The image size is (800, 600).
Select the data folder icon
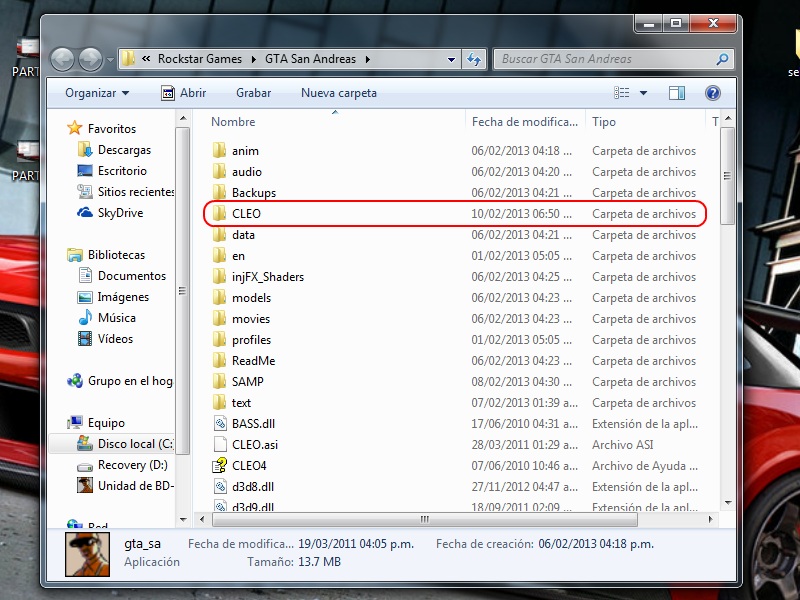(219, 234)
